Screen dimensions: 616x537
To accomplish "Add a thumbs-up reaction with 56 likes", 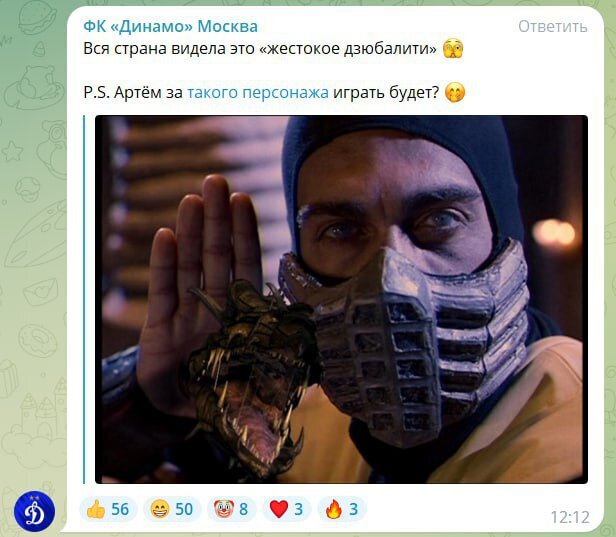I will click(108, 509).
